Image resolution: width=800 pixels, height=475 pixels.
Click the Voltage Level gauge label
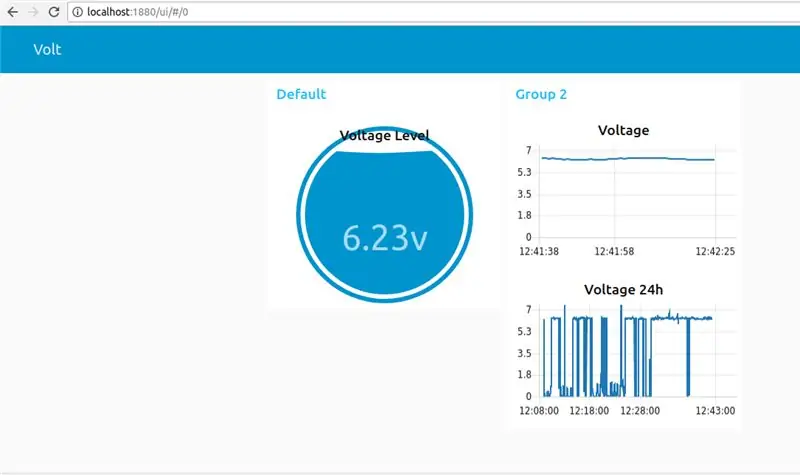pos(384,136)
